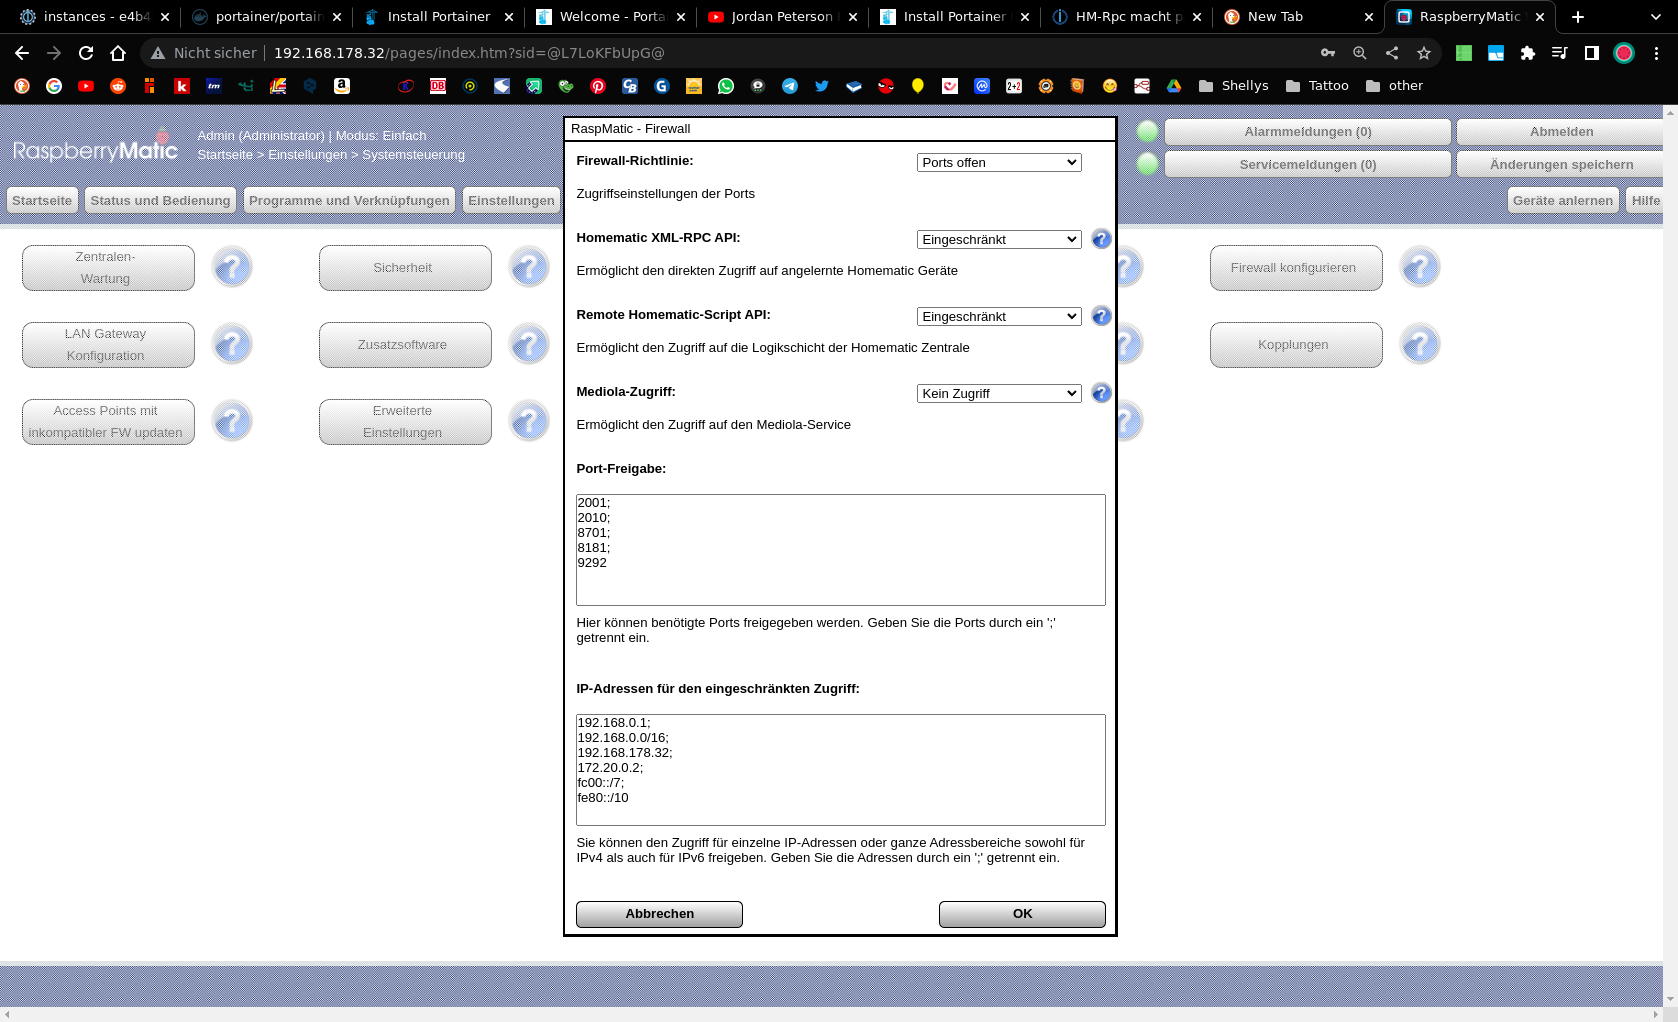This screenshot has width=1678, height=1022.
Task: Open the browser share icon
Action: (1392, 53)
